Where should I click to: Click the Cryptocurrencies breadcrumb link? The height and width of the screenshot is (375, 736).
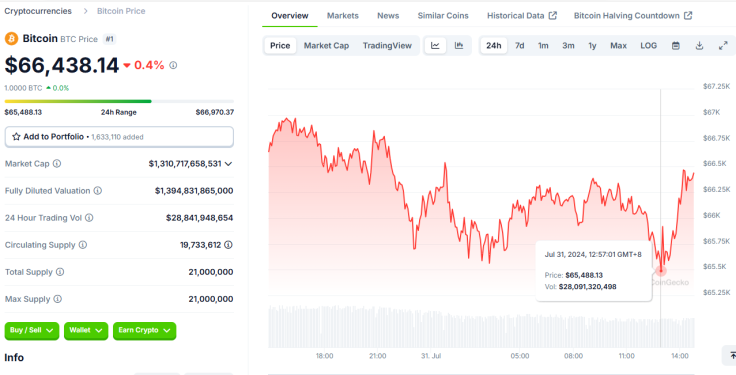[x=38, y=11]
